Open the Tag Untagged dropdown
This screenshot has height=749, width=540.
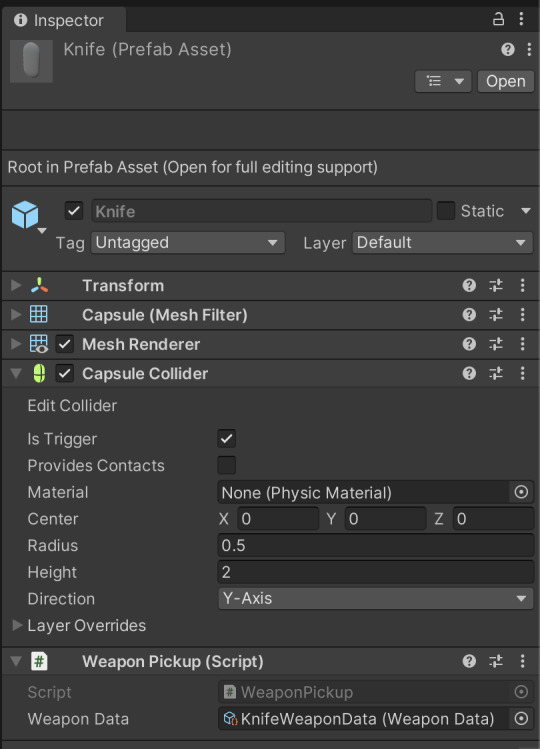tap(188, 243)
